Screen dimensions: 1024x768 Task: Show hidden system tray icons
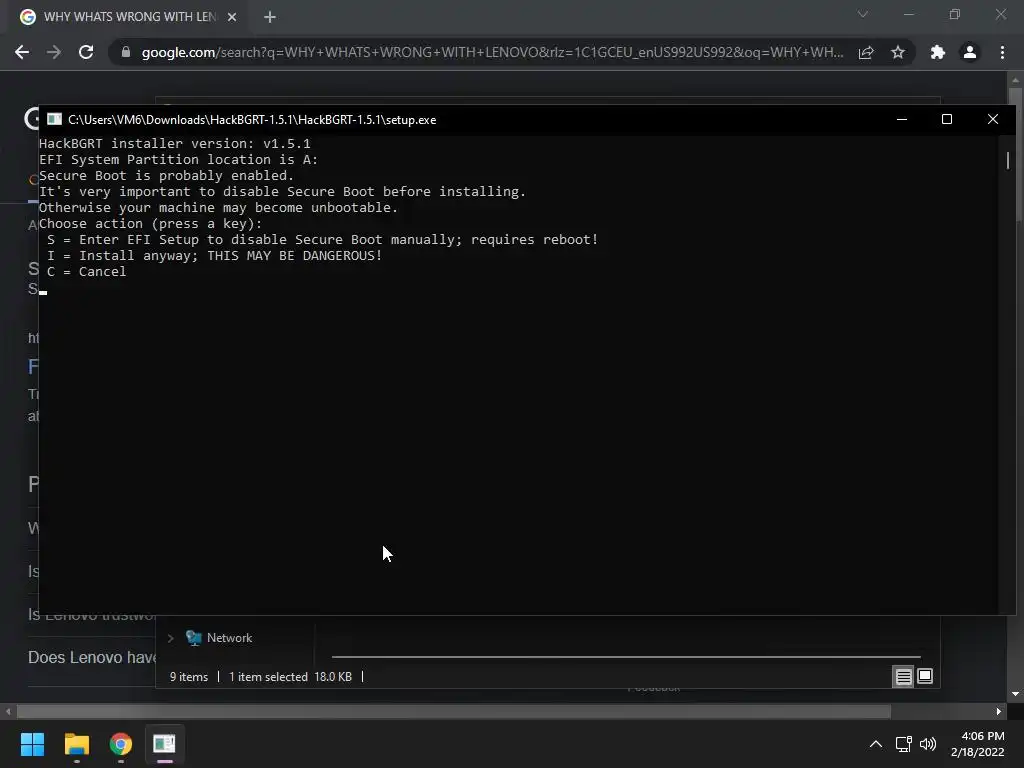coord(876,744)
